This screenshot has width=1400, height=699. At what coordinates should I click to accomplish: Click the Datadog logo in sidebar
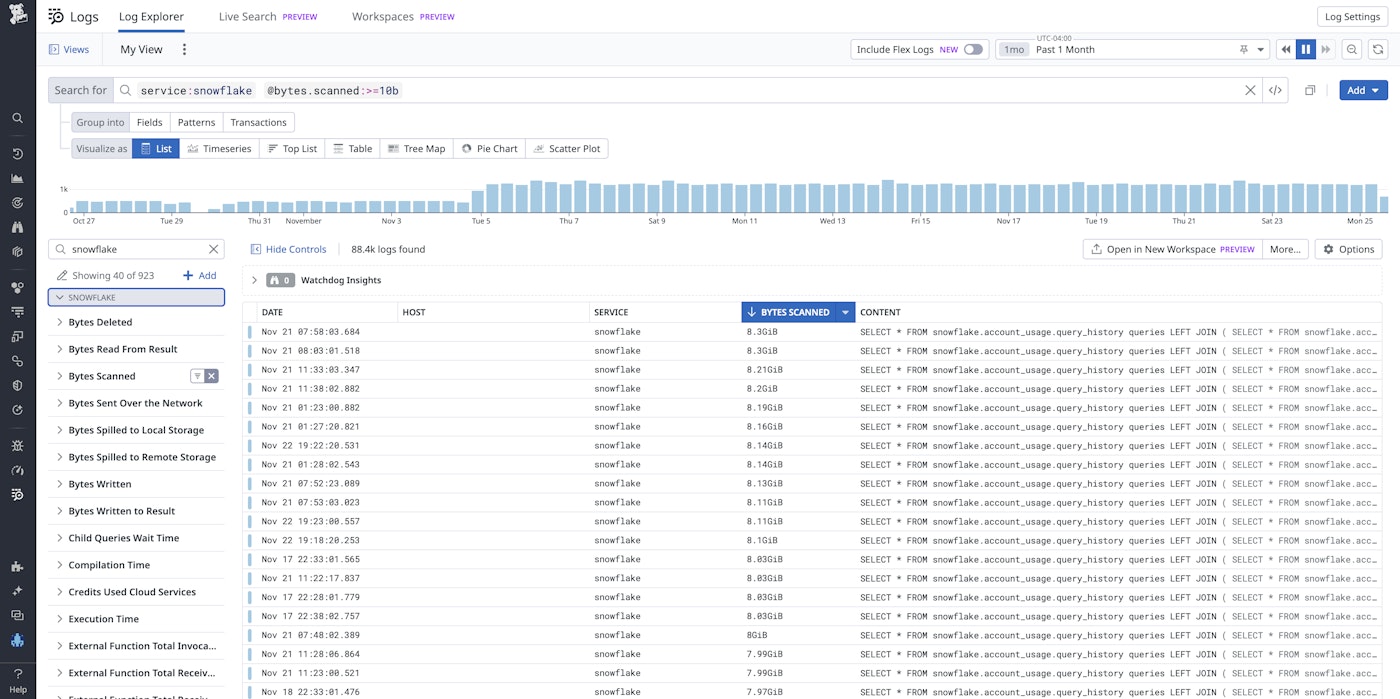pos(17,16)
